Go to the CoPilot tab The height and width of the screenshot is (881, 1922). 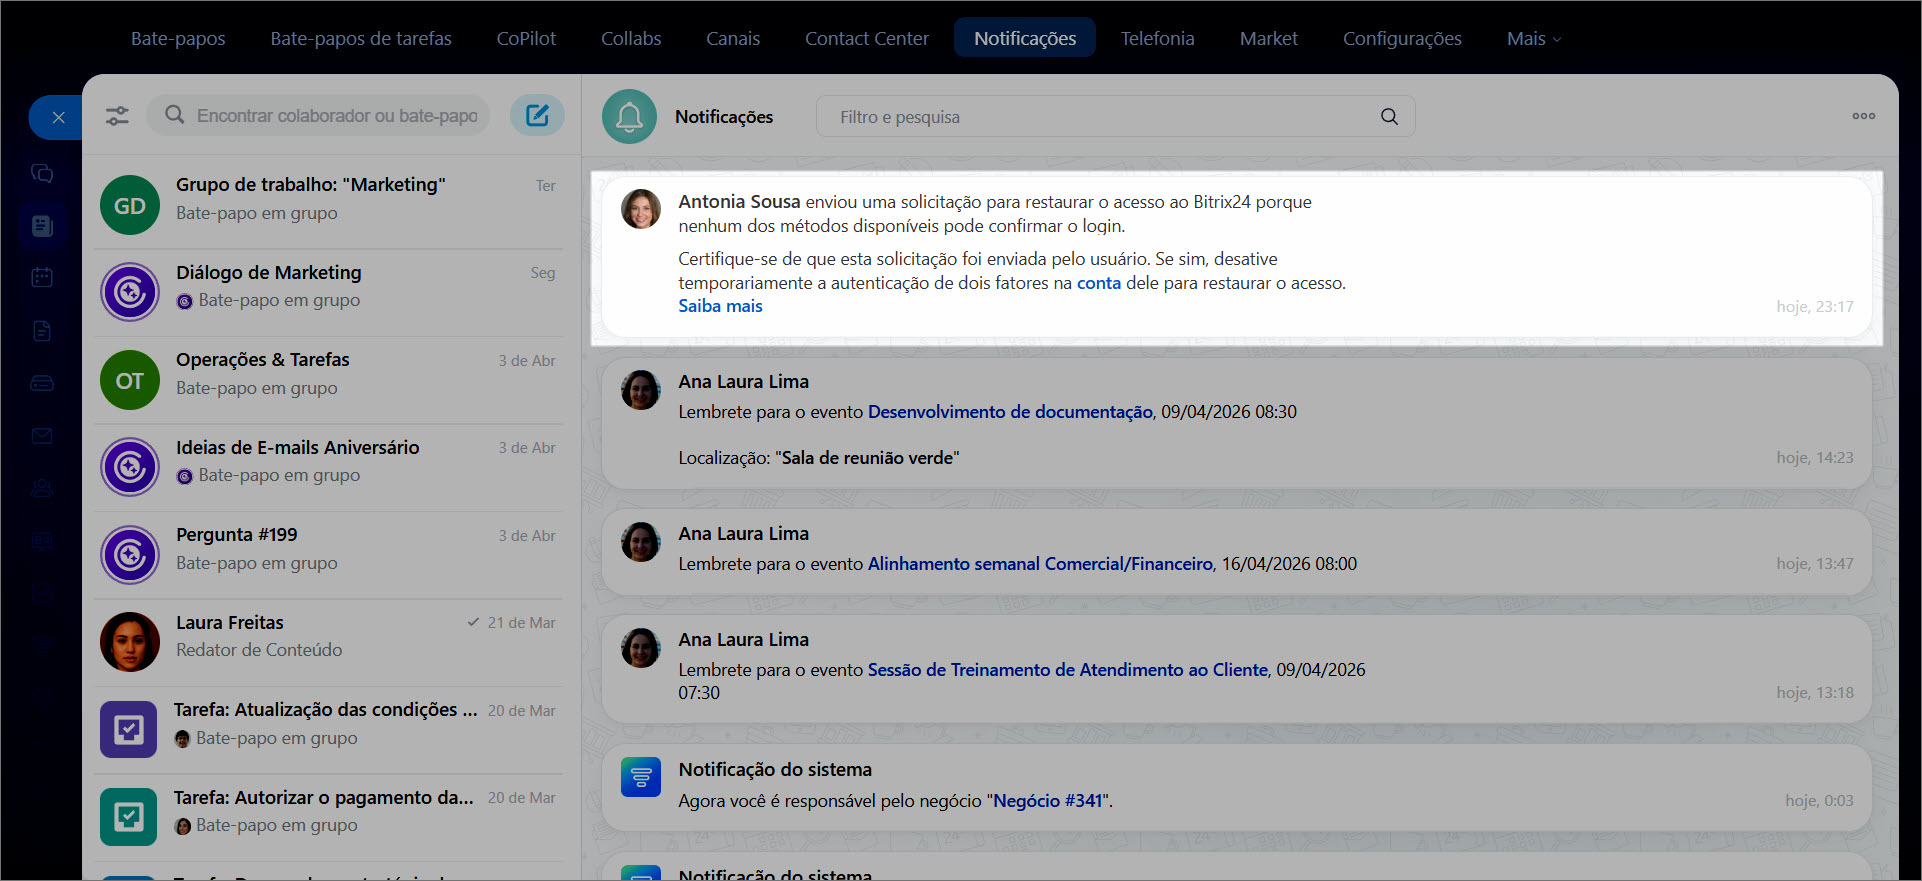pos(526,39)
